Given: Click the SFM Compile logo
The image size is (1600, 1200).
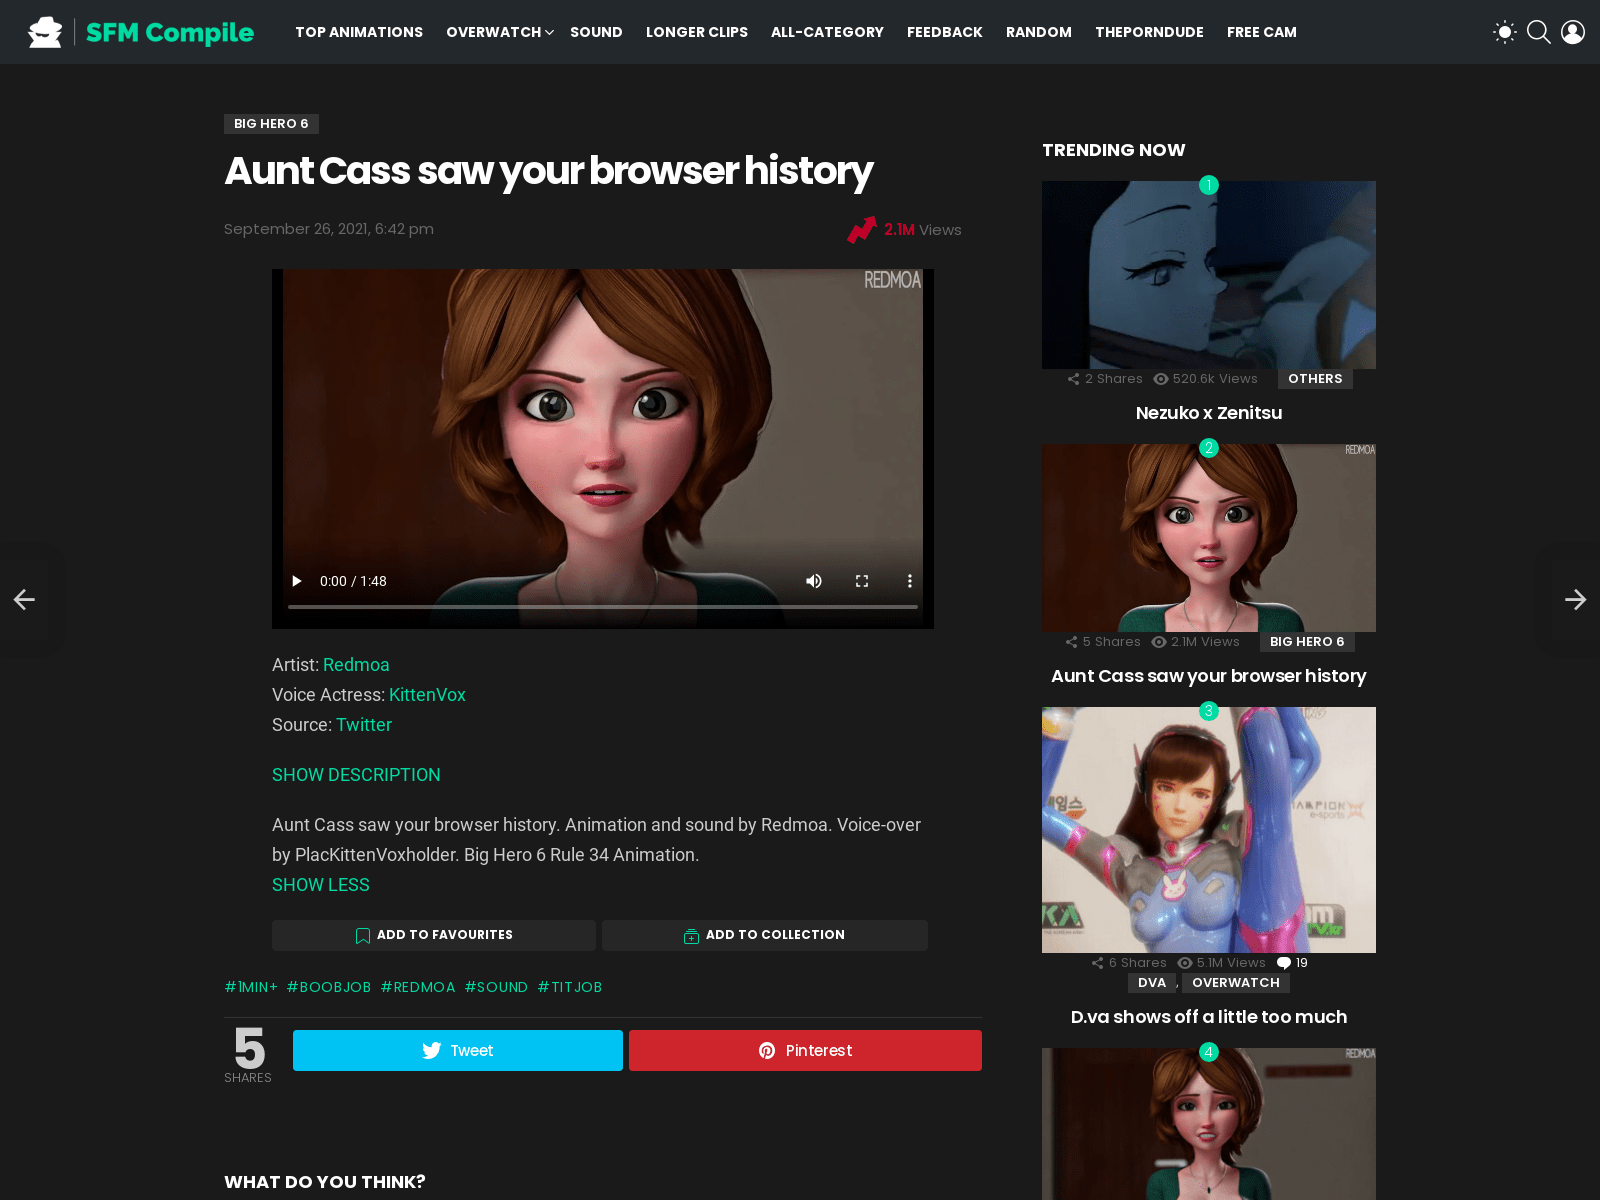Looking at the screenshot, I should (x=141, y=32).
